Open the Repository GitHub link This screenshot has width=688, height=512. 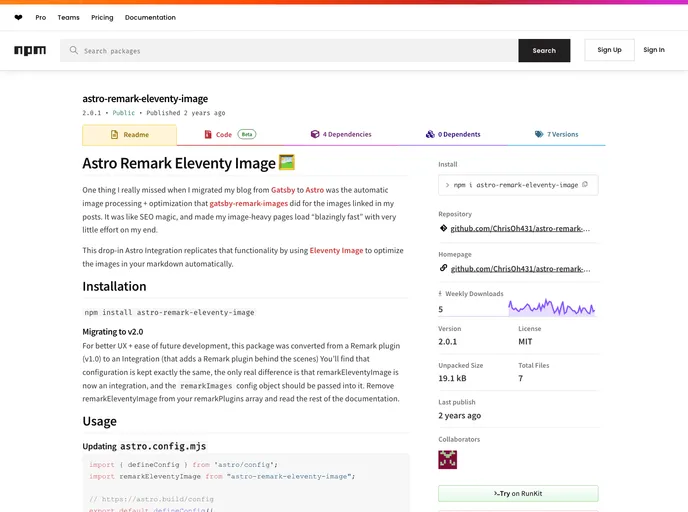point(520,229)
